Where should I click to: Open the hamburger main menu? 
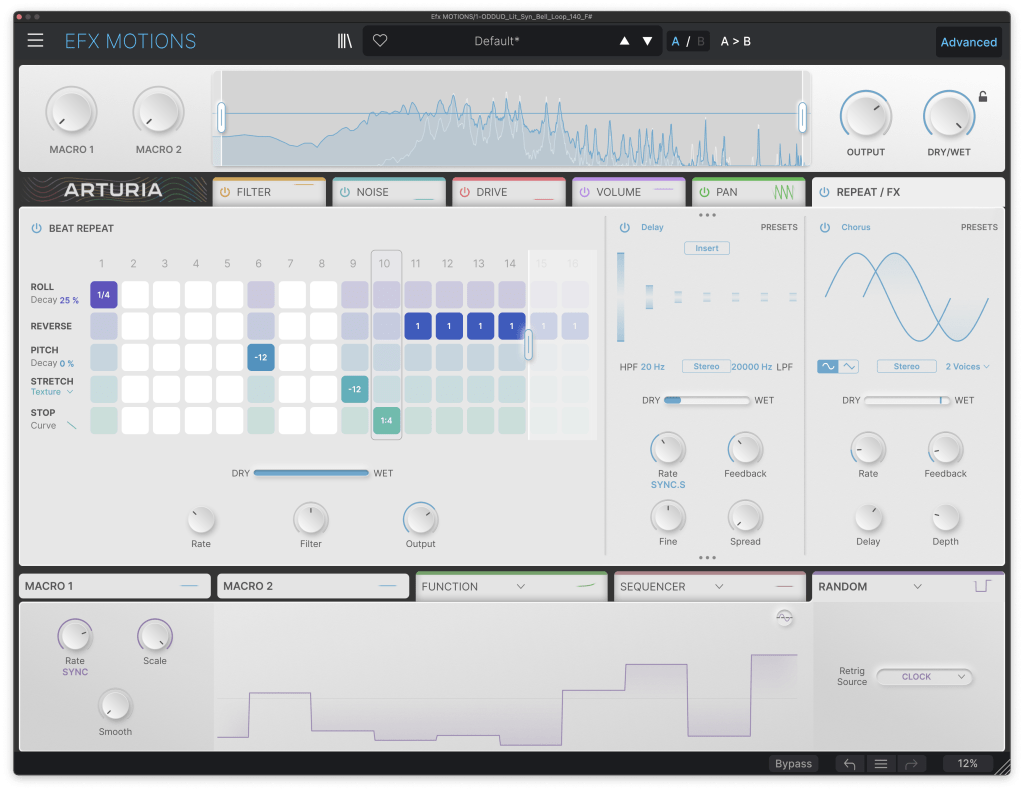(x=36, y=41)
